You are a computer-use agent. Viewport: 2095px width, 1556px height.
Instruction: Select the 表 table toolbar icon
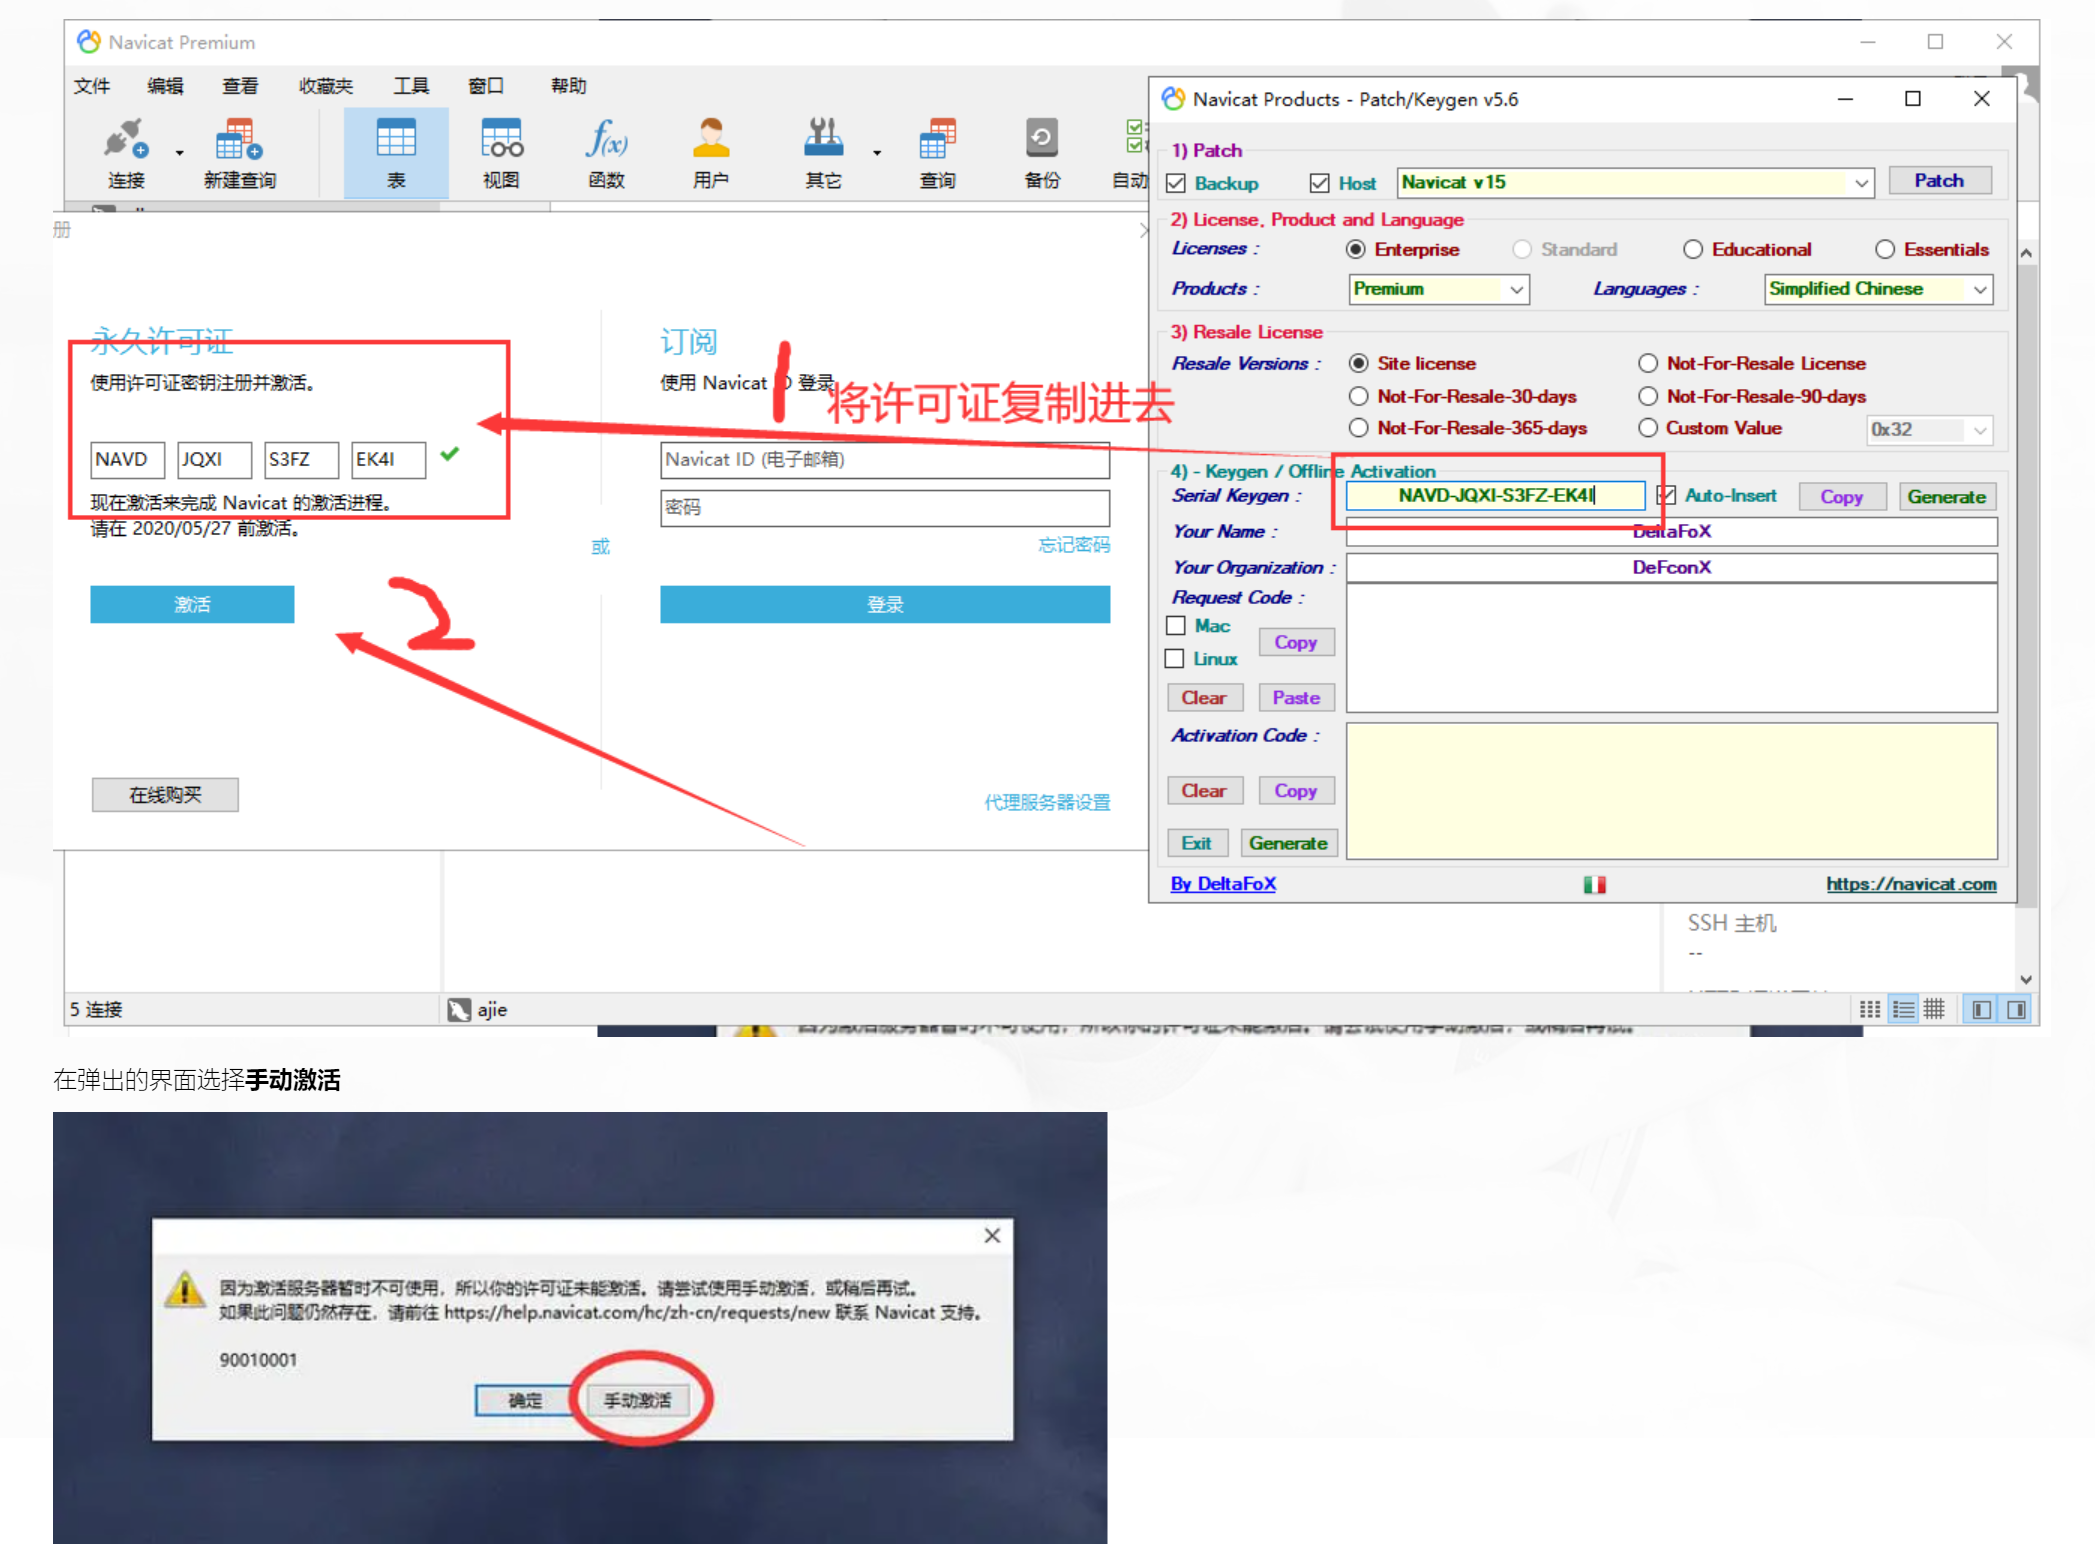(396, 152)
